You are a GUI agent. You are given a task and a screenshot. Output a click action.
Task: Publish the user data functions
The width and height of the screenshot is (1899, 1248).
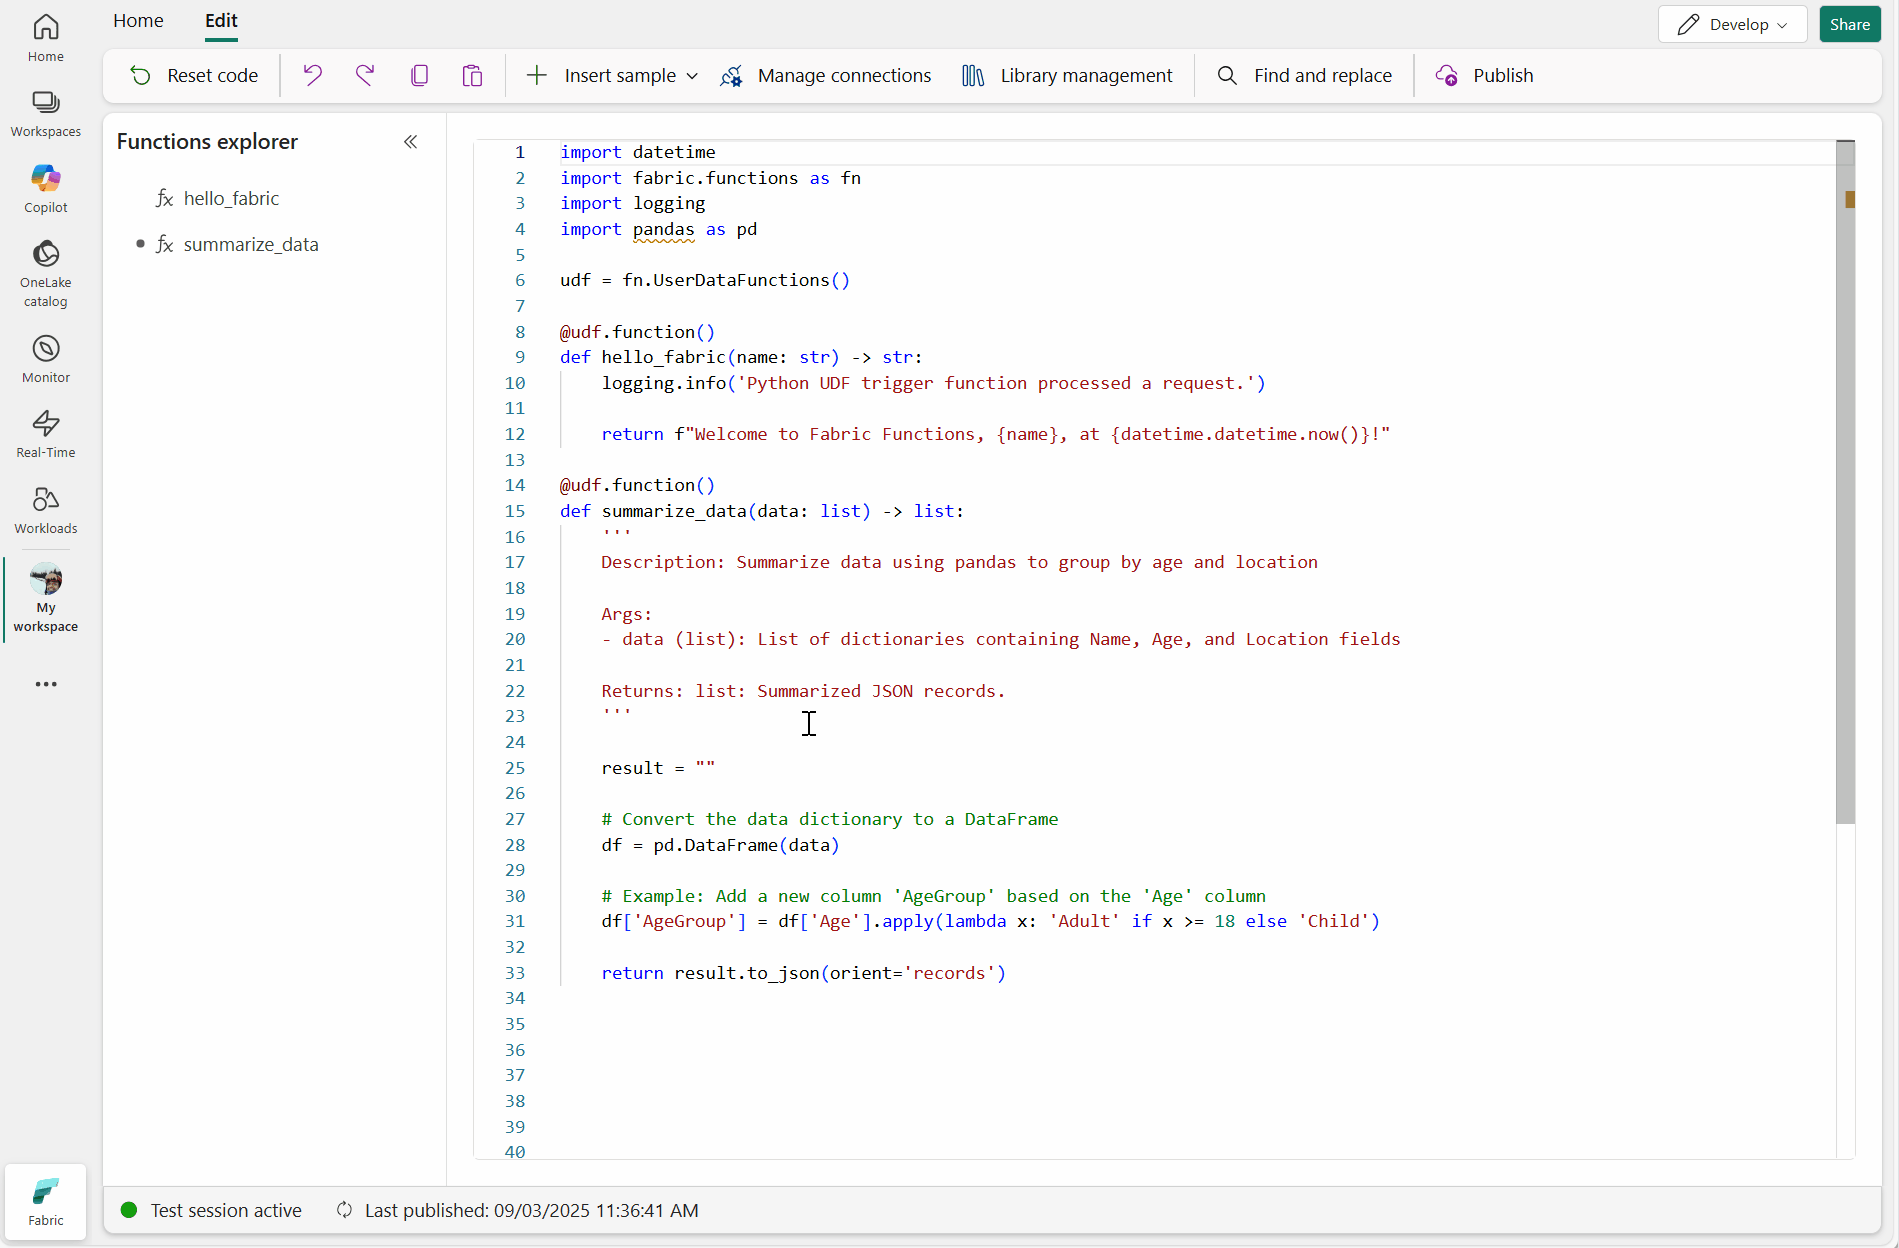click(1485, 75)
